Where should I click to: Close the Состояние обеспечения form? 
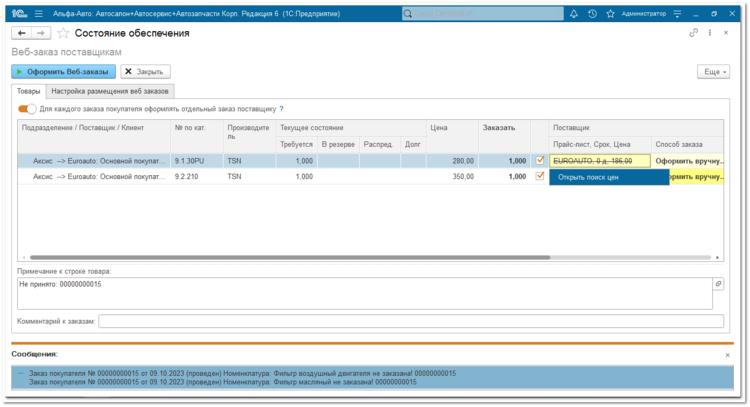pos(726,33)
